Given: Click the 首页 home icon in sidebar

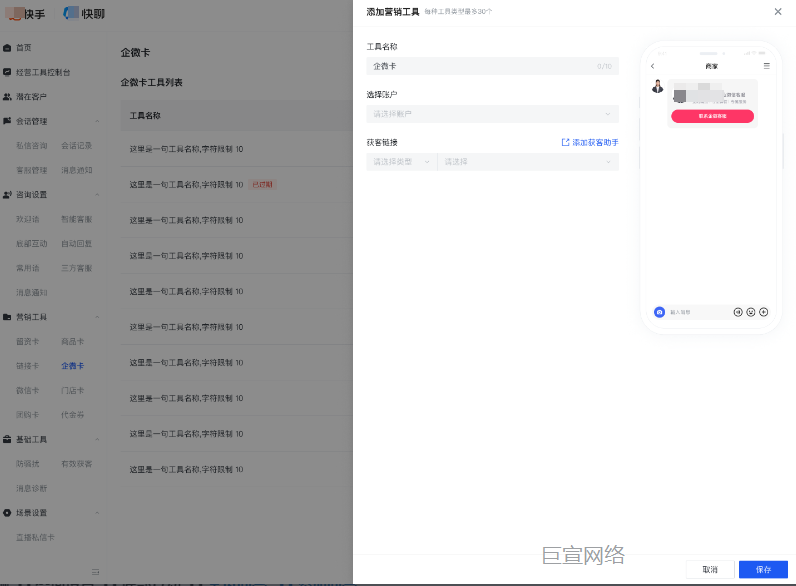Looking at the screenshot, I should pyautogui.click(x=7, y=48).
